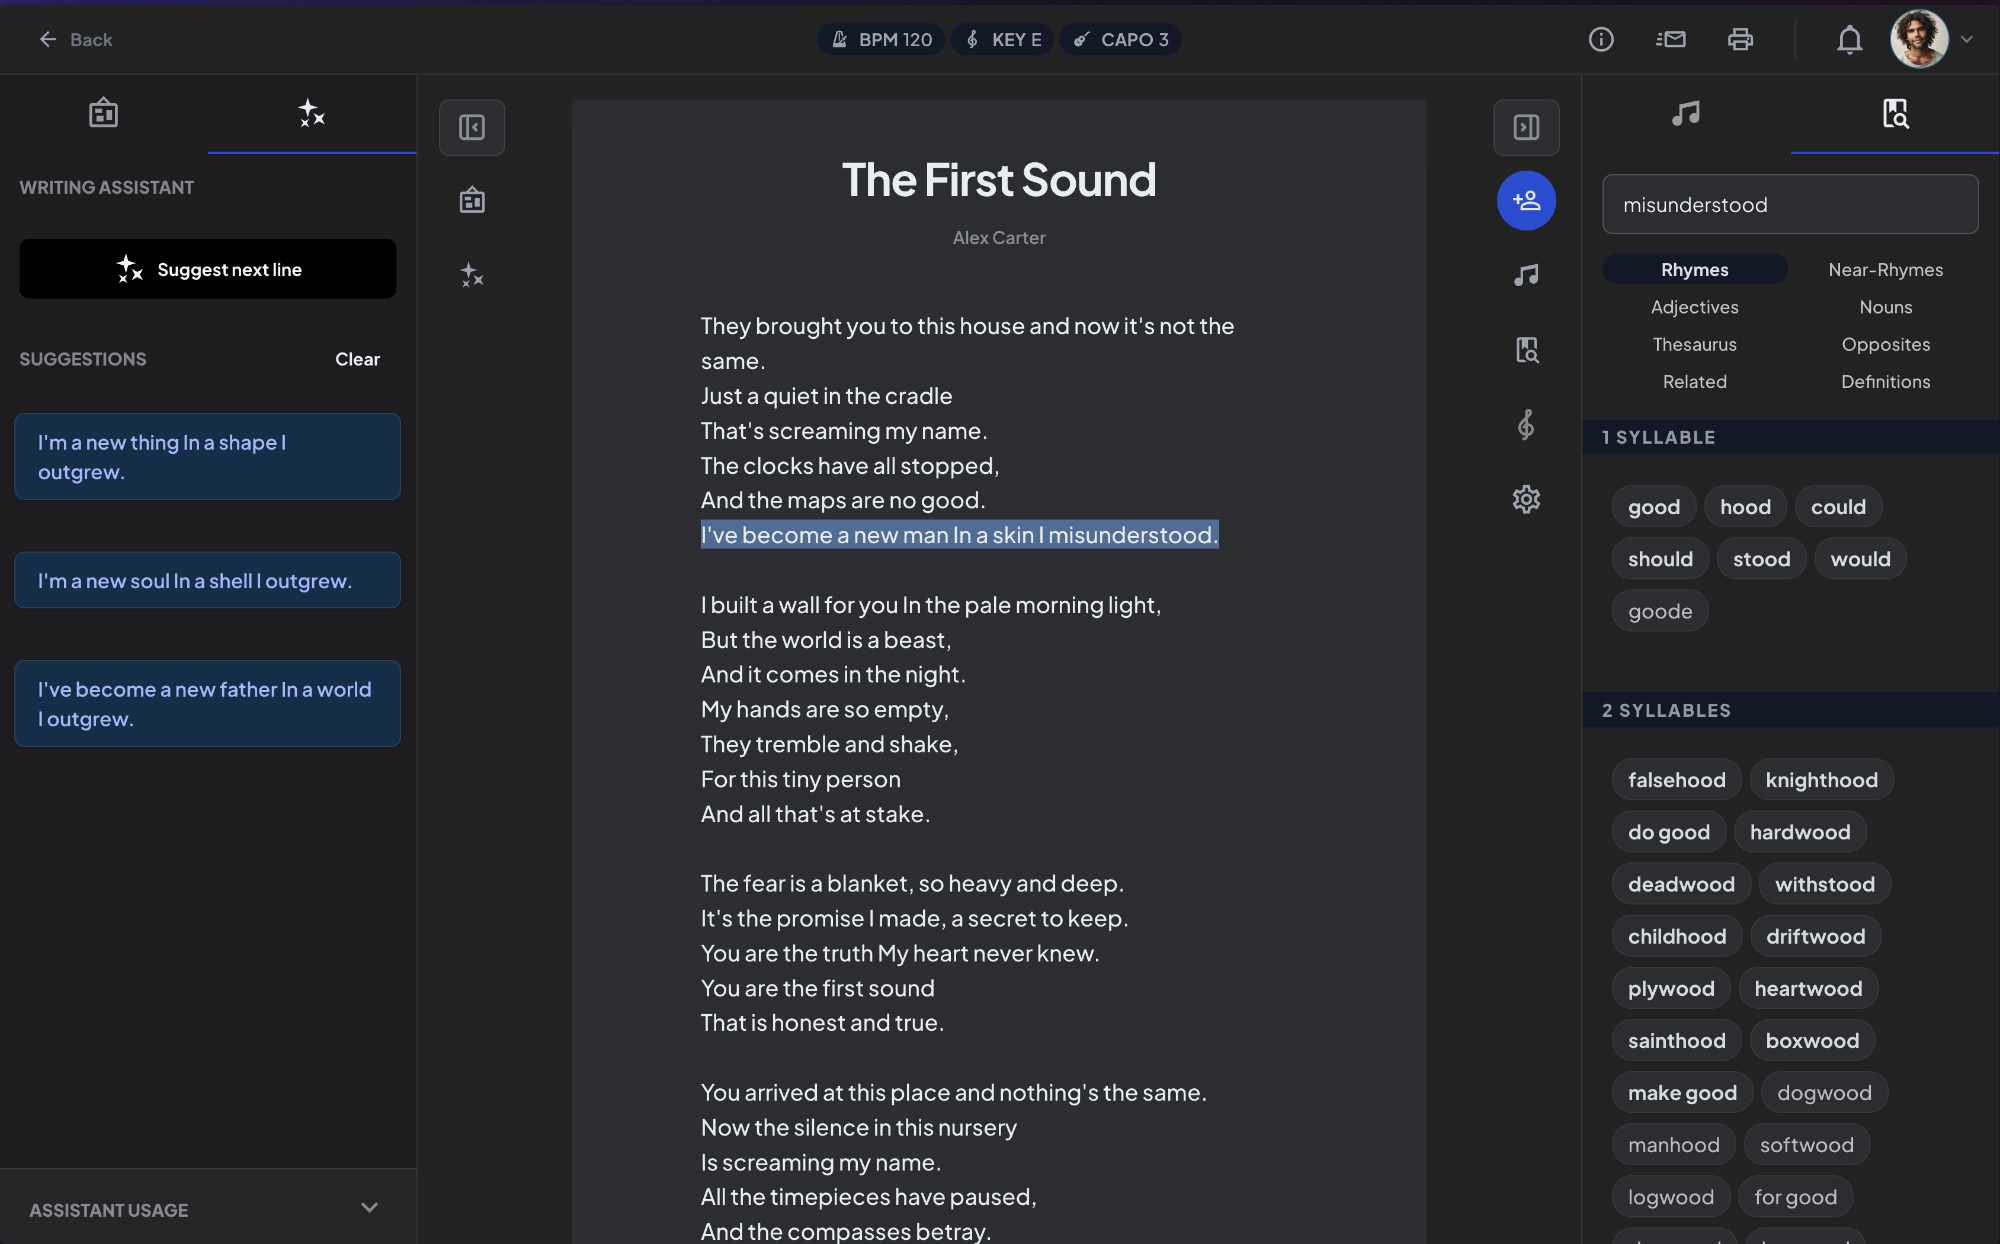Select the music note tool in right rail
Screen dimensions: 2000x1244
coord(1526,274)
